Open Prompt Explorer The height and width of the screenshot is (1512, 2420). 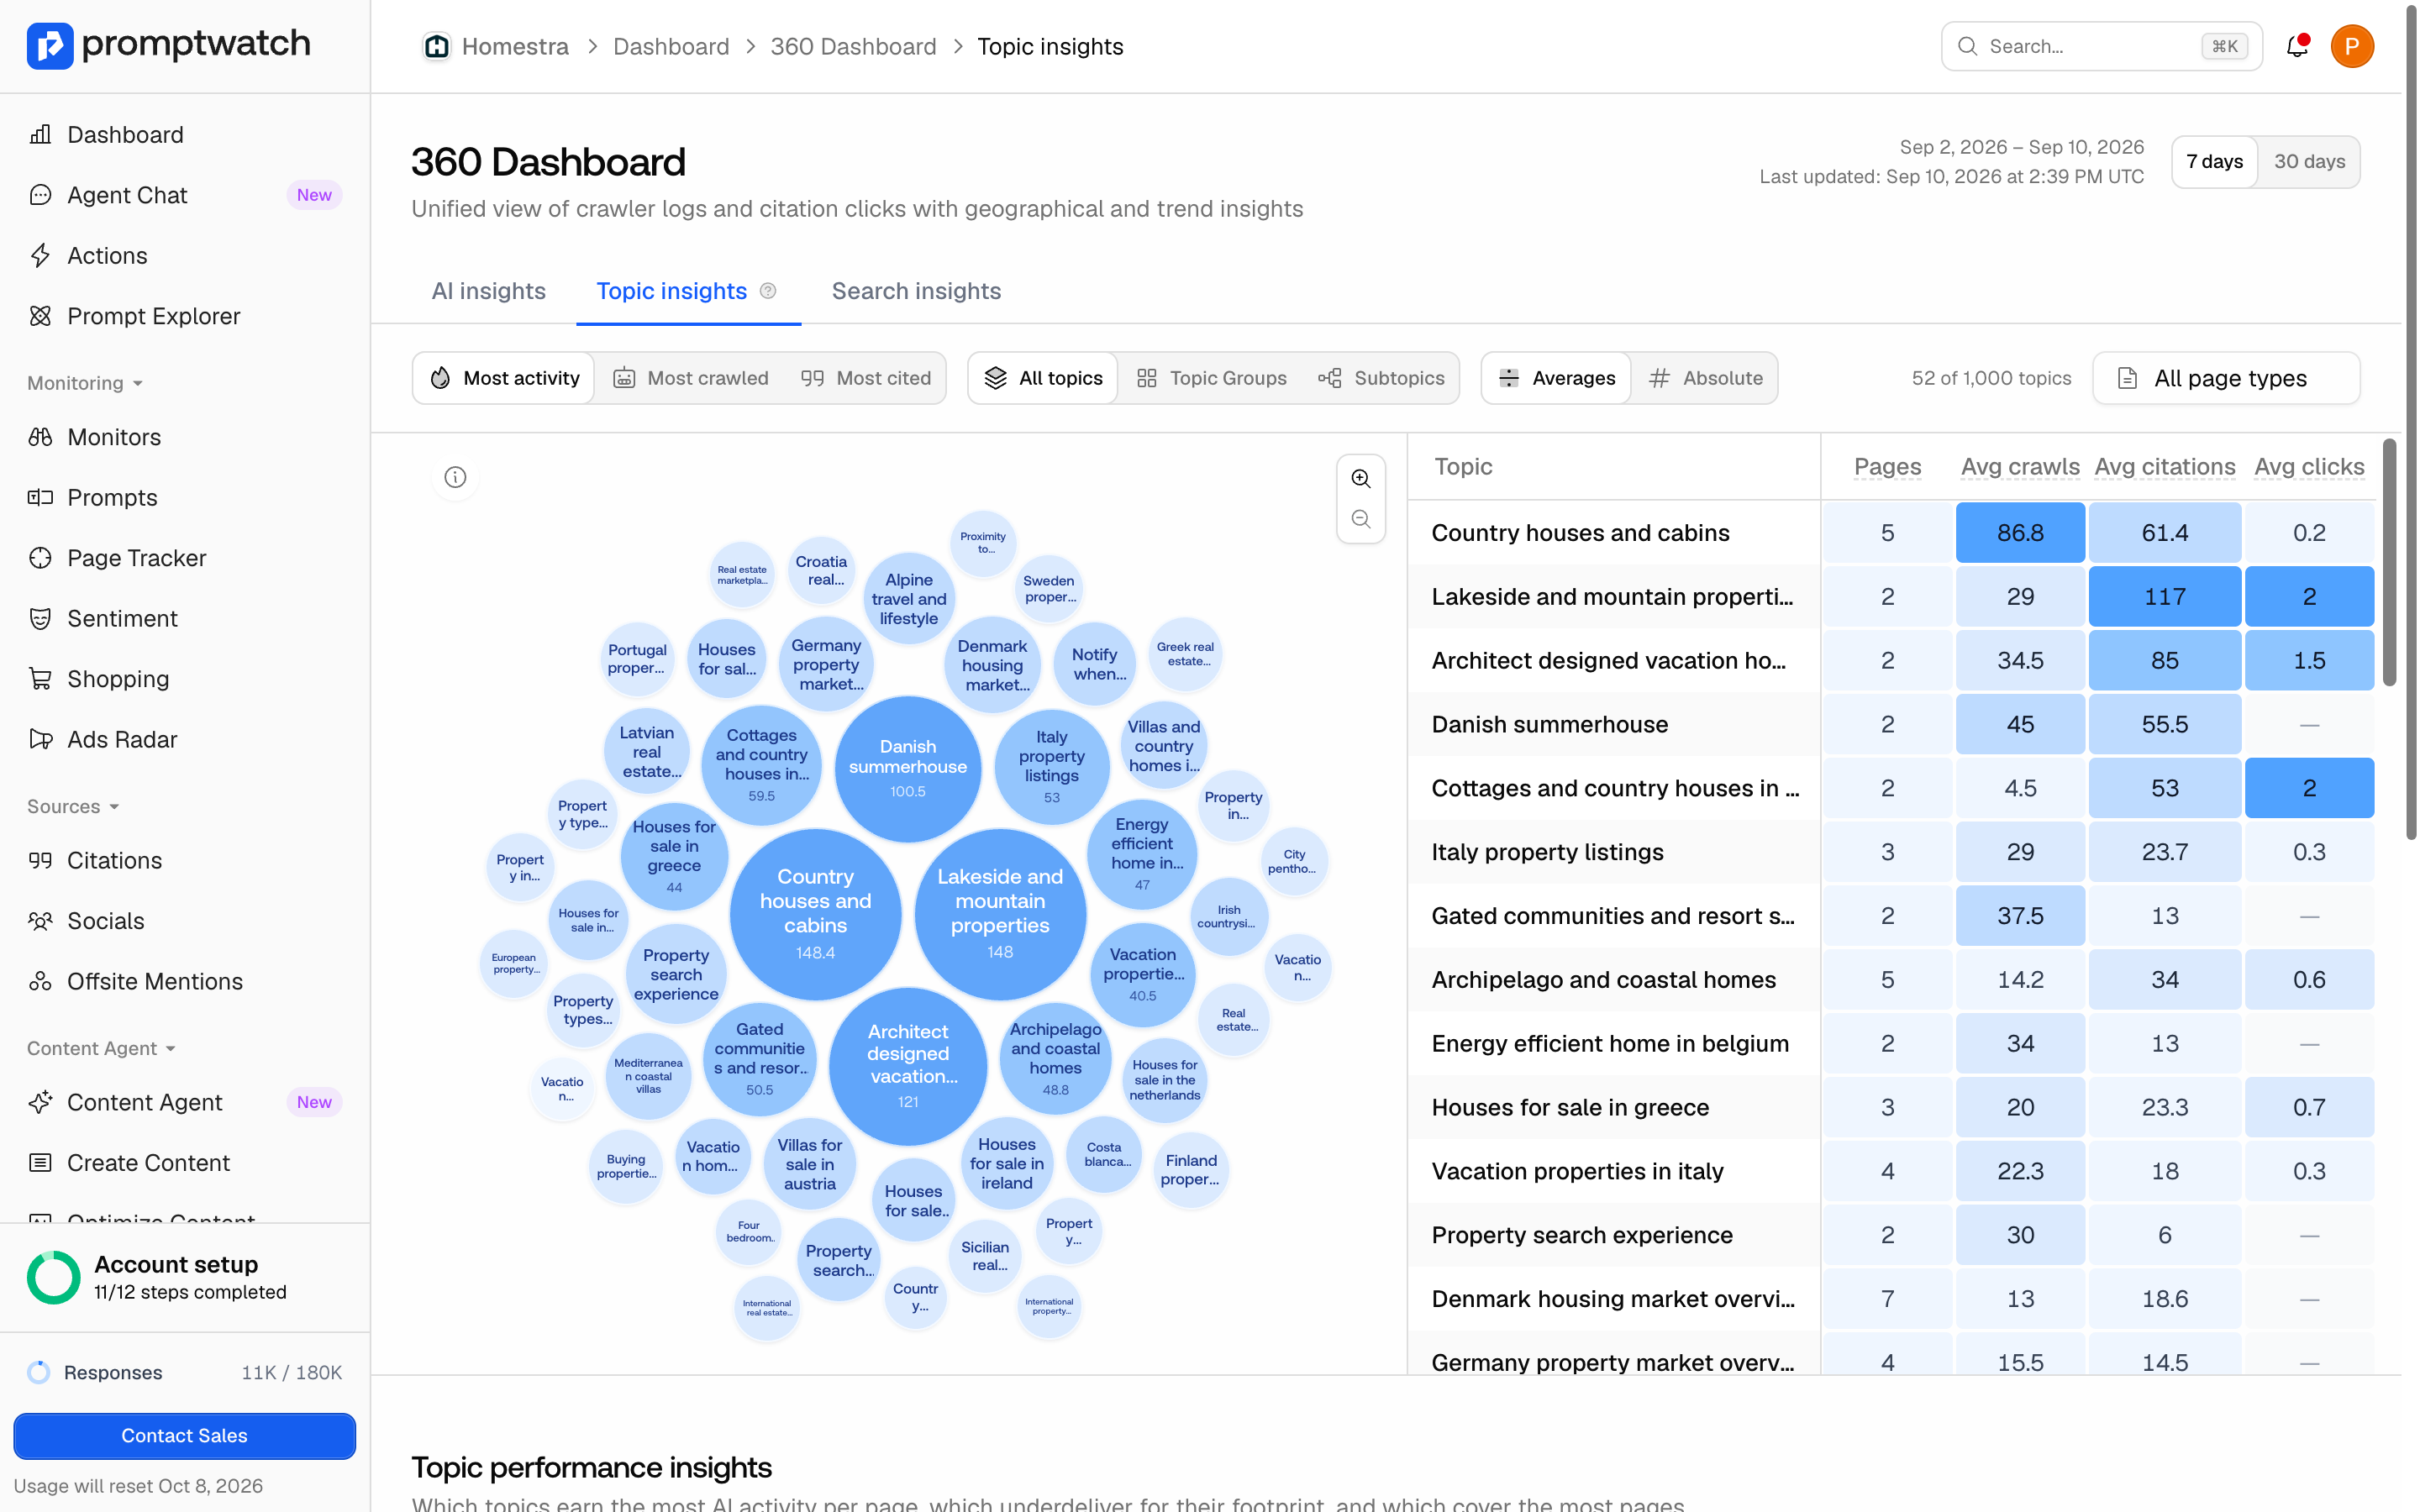tap(185, 316)
